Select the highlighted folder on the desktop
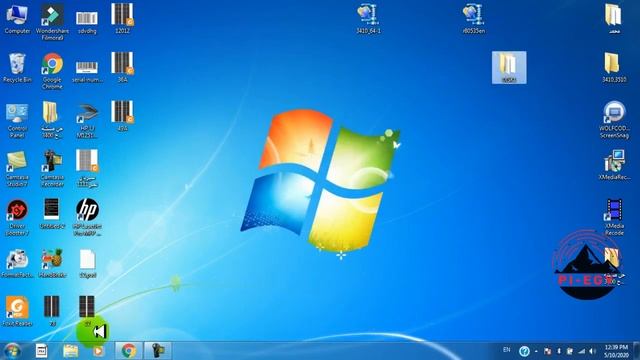 (x=509, y=68)
